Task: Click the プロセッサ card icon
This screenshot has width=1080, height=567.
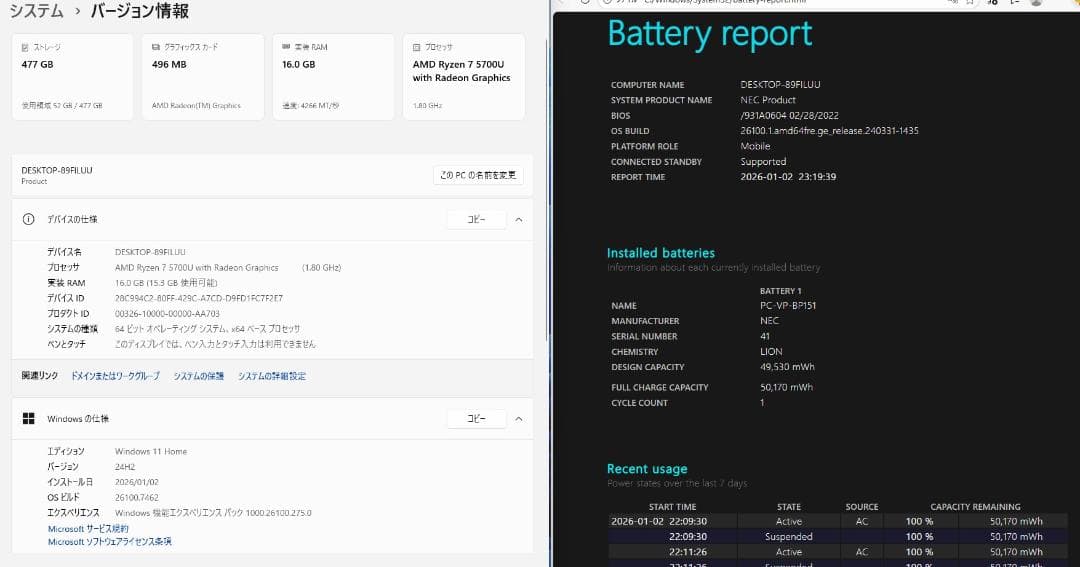Action: coord(417,47)
